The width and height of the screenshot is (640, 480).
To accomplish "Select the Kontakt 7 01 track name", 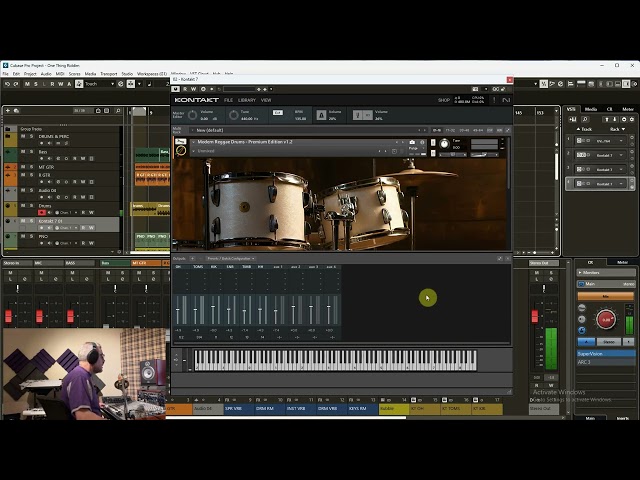I will pyautogui.click(x=50, y=221).
